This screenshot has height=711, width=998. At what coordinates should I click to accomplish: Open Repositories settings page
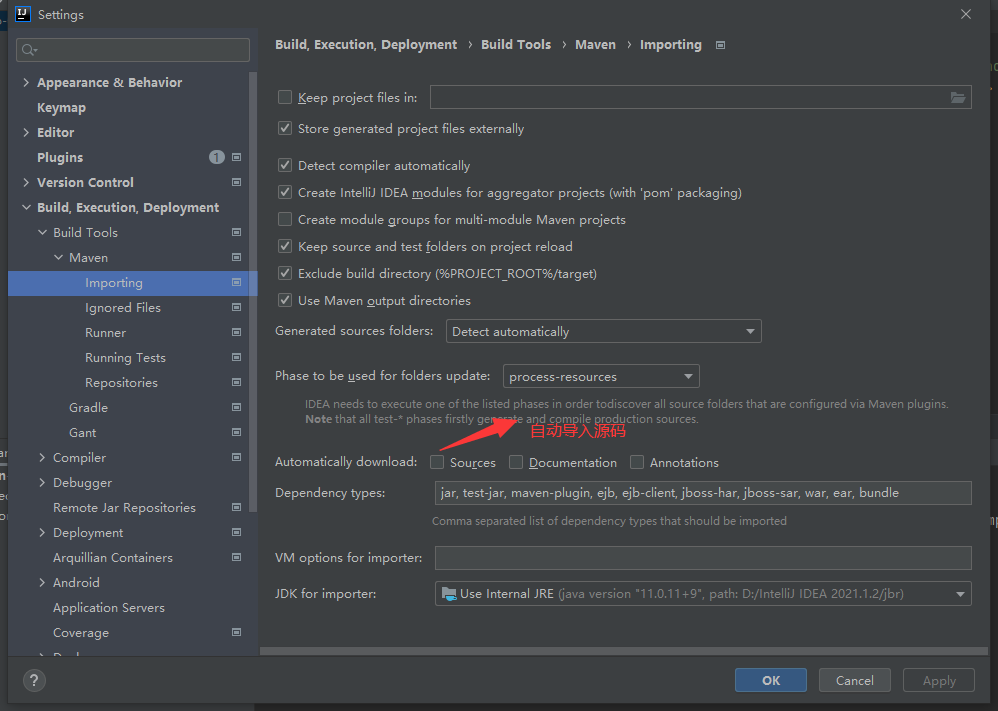click(122, 383)
